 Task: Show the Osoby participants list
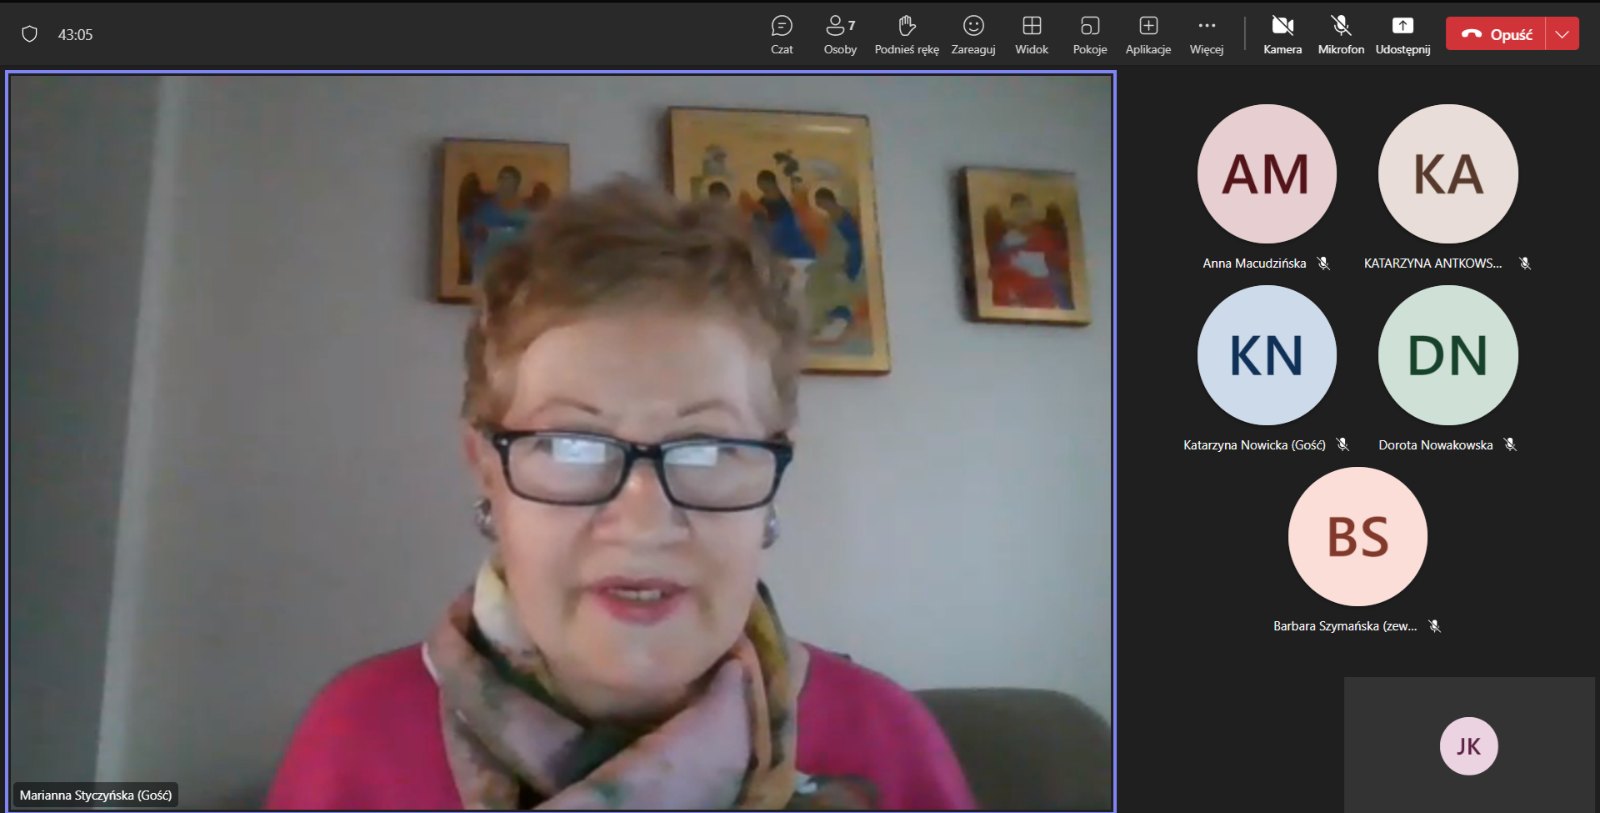click(x=839, y=34)
